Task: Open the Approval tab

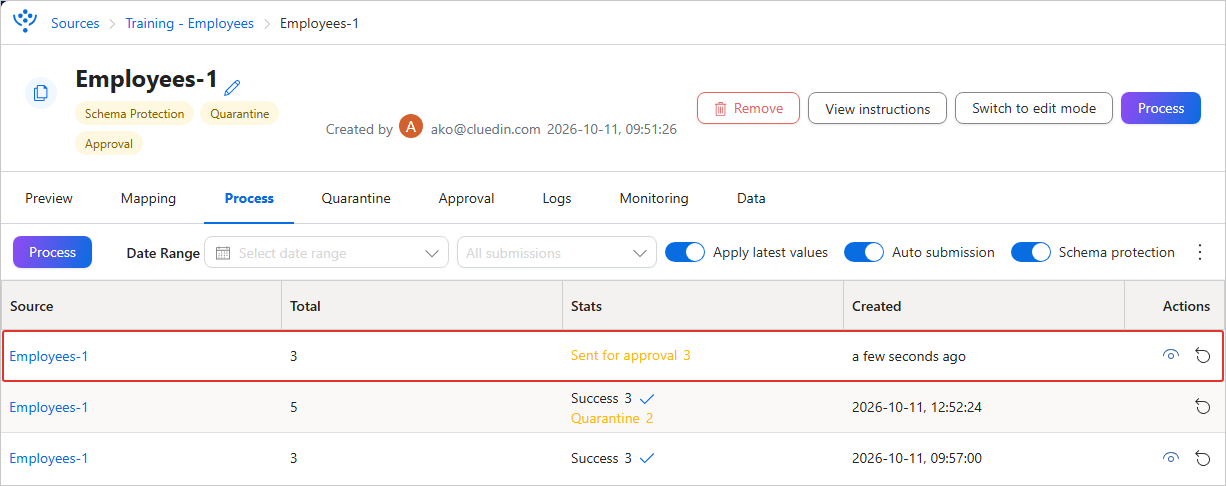Action: pyautogui.click(x=467, y=198)
